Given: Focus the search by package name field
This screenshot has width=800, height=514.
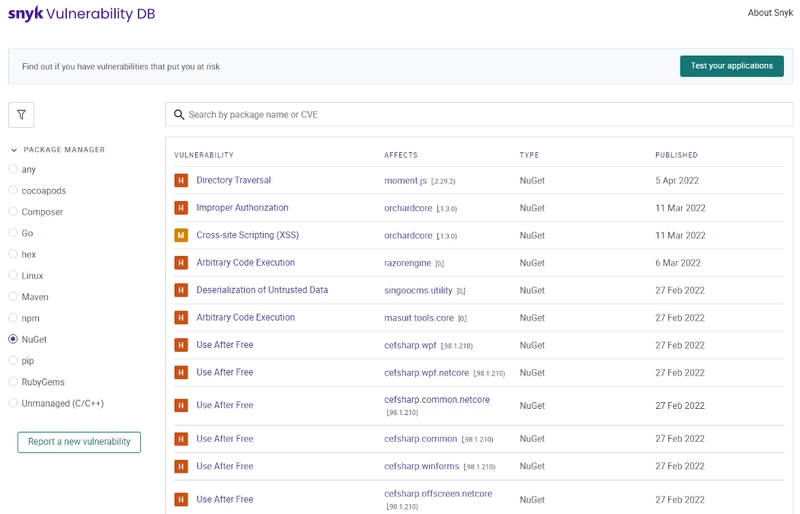Looking at the screenshot, I should 479,115.
